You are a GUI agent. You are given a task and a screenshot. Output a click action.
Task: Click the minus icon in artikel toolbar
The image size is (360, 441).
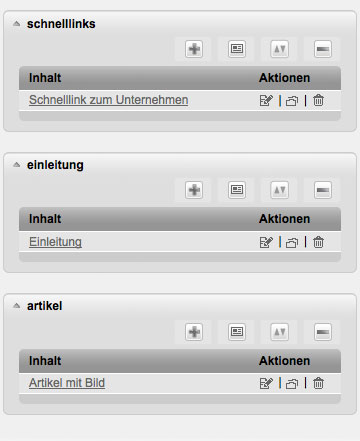323,332
